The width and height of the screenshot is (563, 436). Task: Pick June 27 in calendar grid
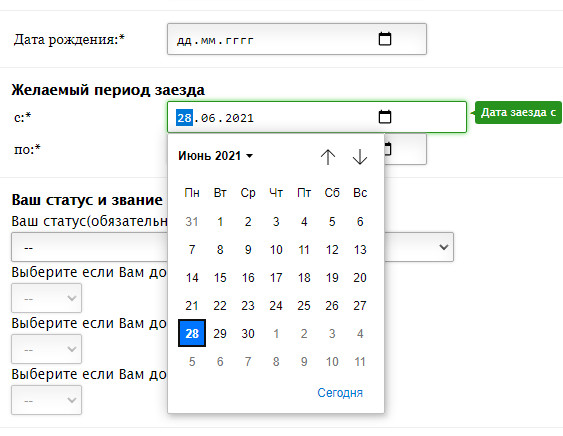pos(360,305)
